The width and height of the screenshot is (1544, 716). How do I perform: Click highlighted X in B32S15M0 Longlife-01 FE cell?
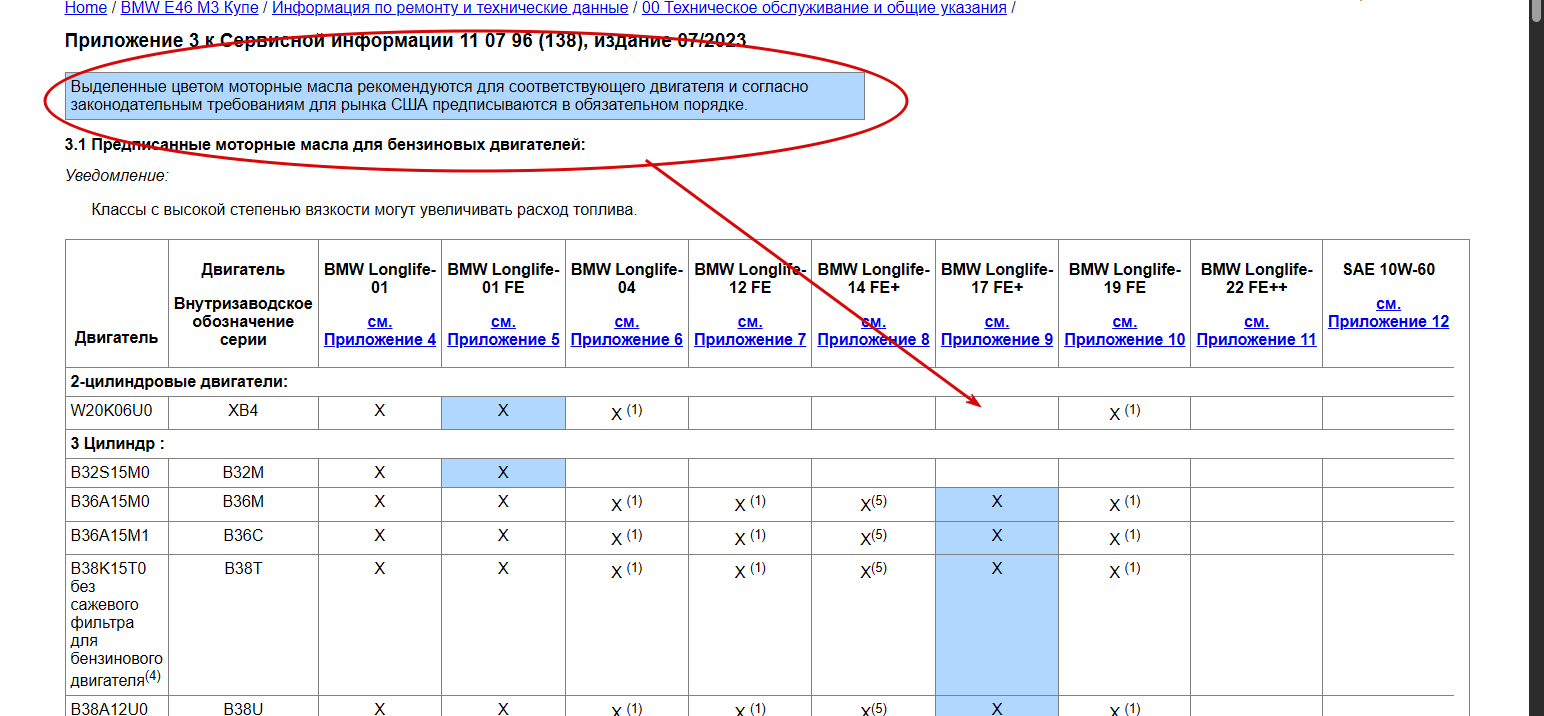coord(503,472)
